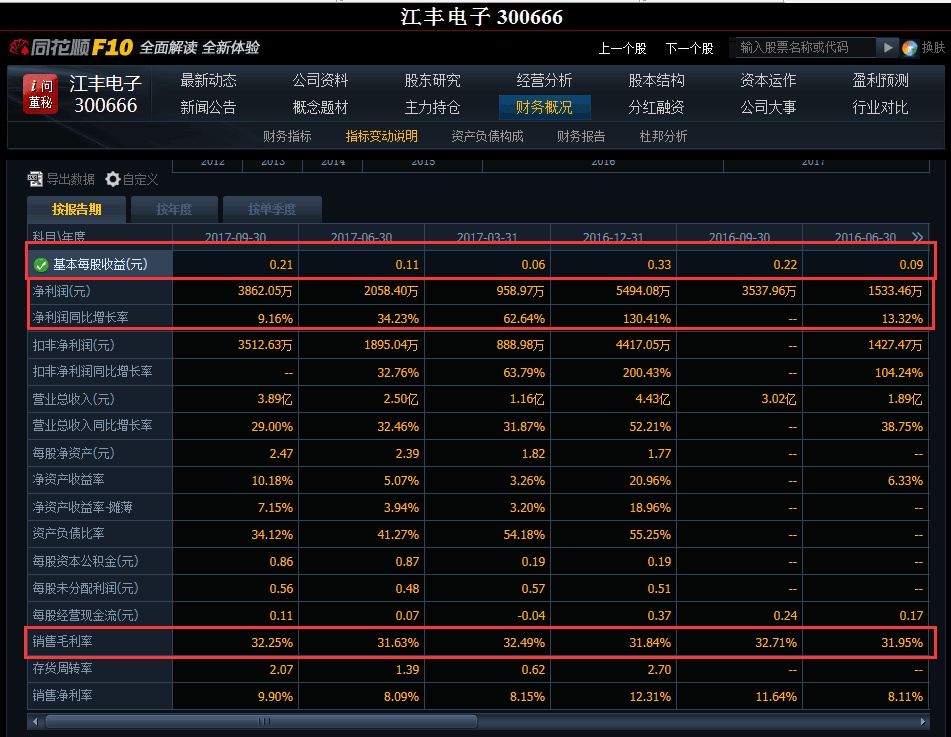Screen dimensions: 951x737
Task: Switch to 指标变动说明 sub-tab
Action: [x=381, y=136]
